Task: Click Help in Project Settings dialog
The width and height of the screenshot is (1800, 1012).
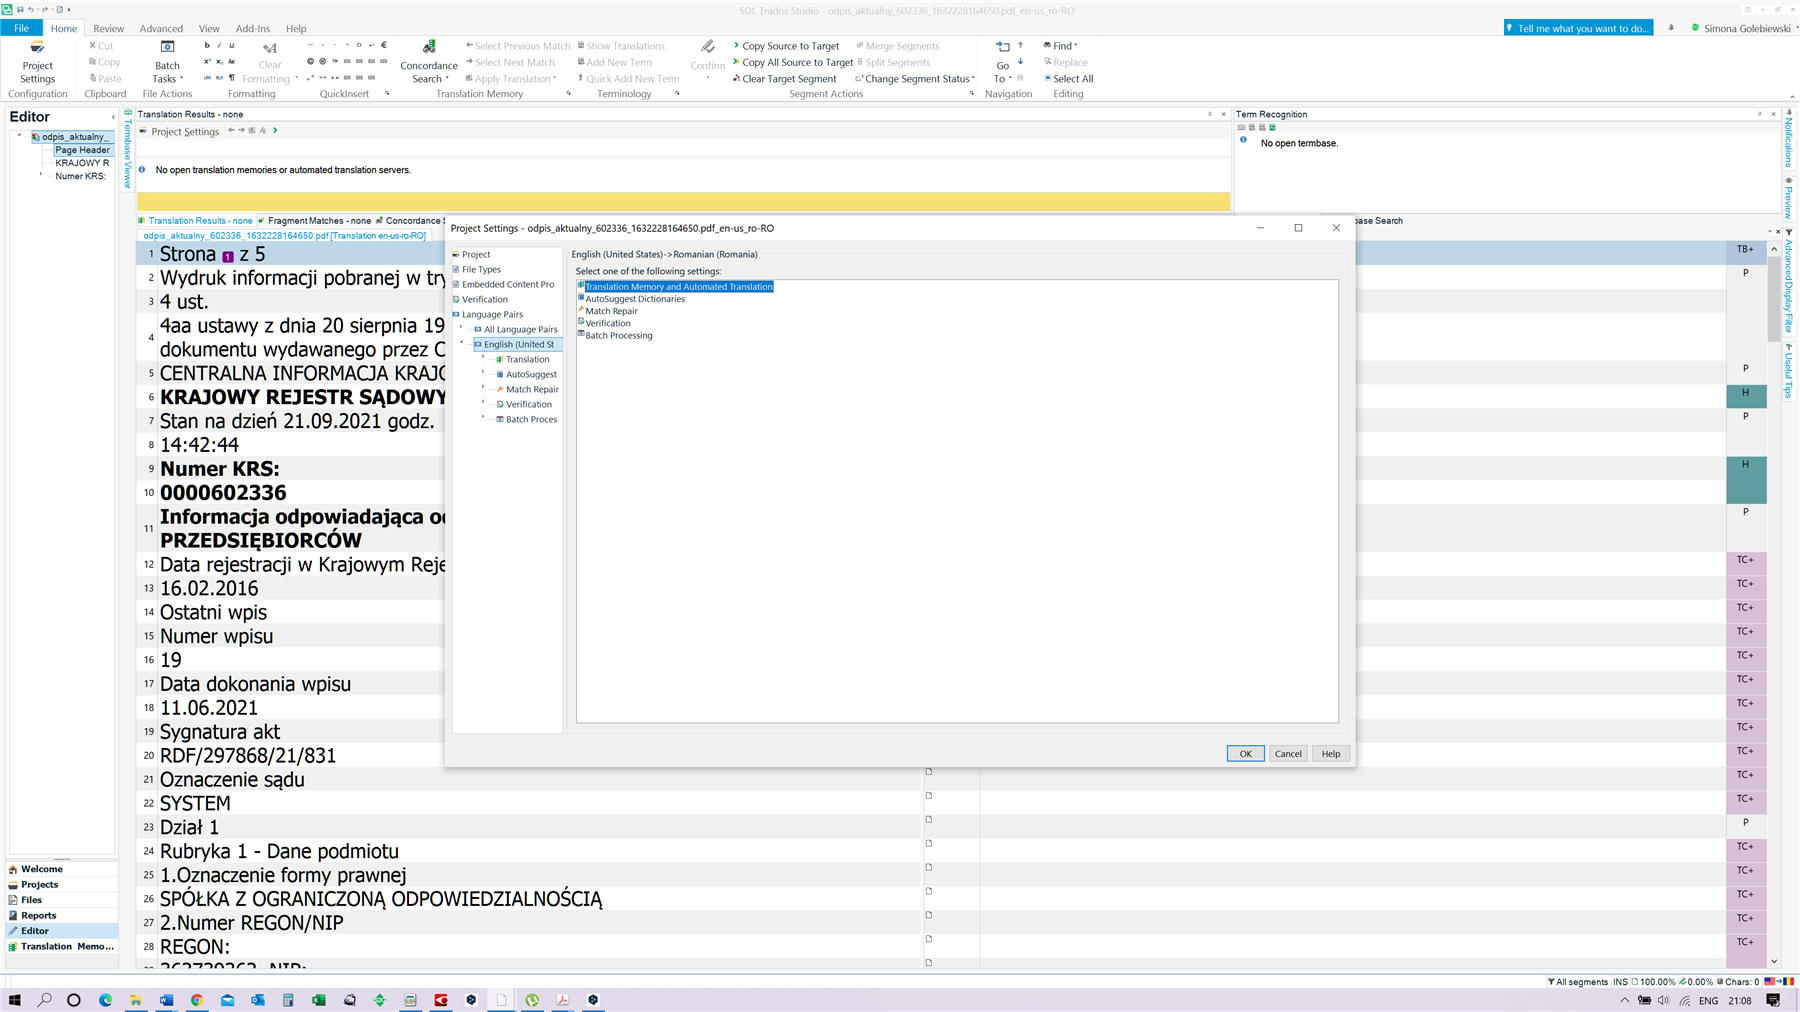Action: [1331, 754]
